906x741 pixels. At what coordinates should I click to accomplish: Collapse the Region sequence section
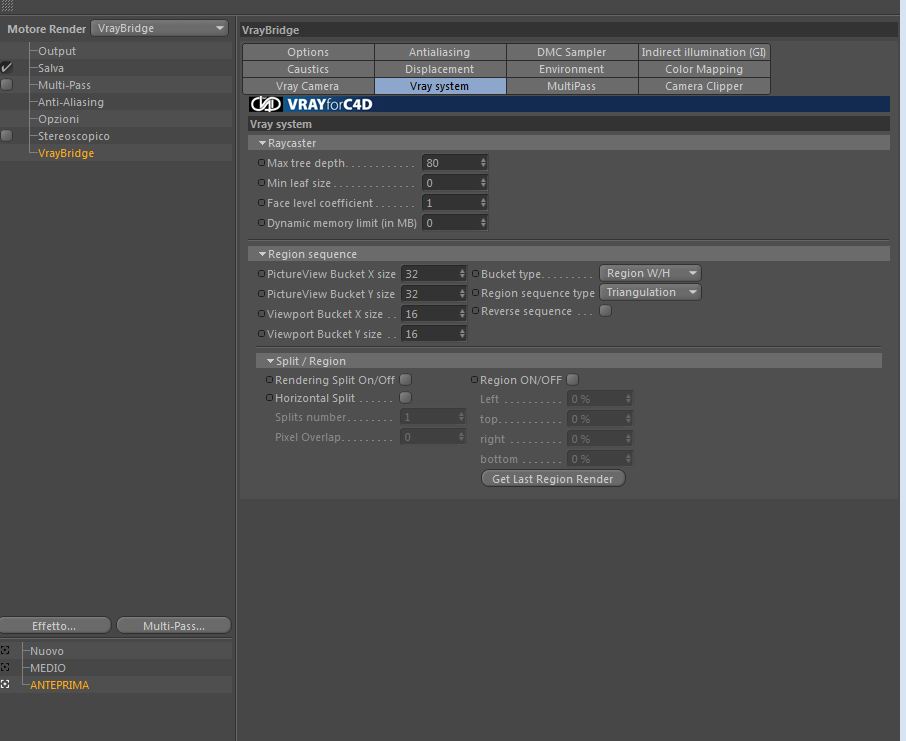[262, 254]
